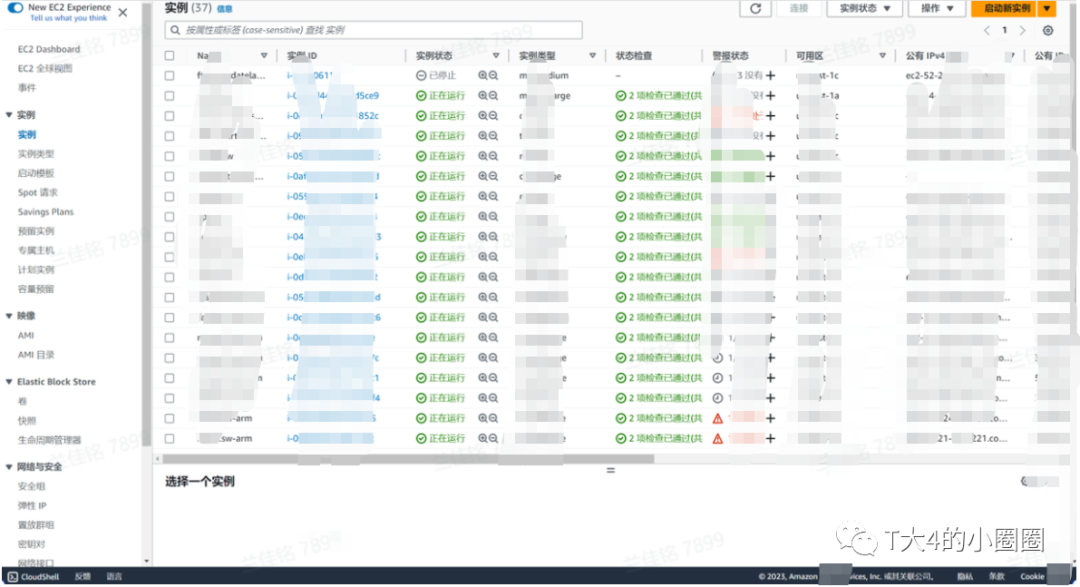The image size is (1080, 587).
Task: Check the stopped instance row checkbox
Action: point(169,76)
